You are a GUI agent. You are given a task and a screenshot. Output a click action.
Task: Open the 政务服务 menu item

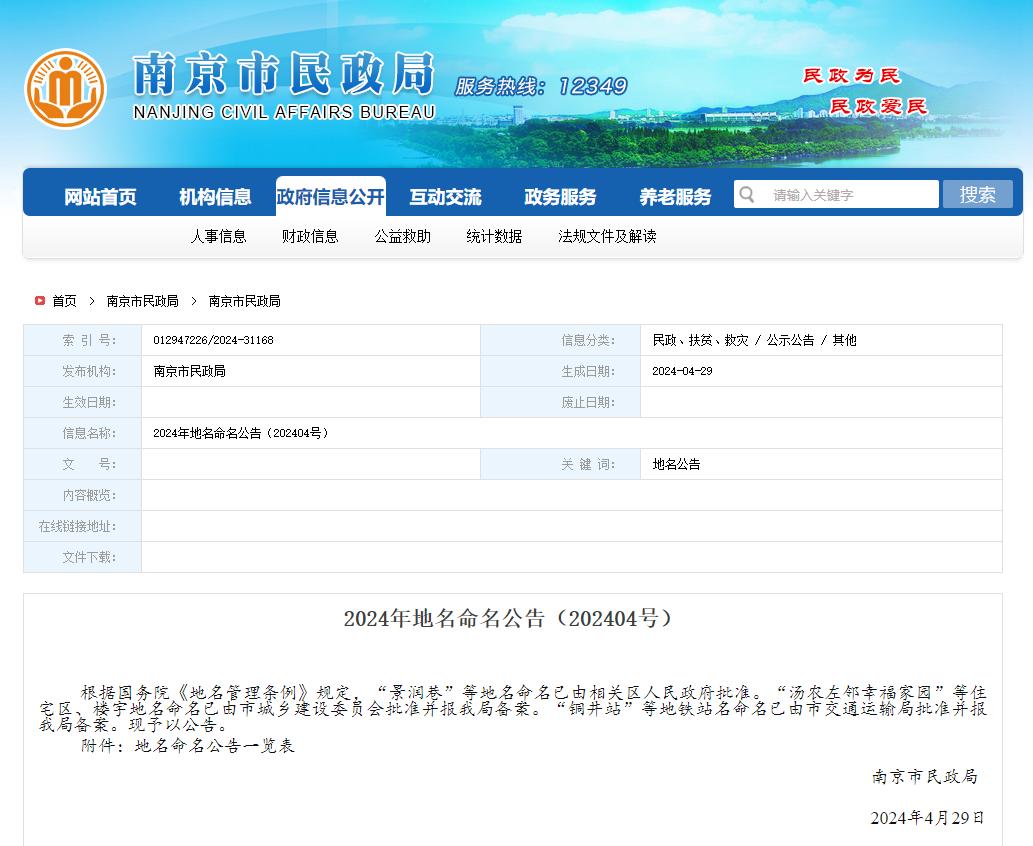click(x=560, y=197)
